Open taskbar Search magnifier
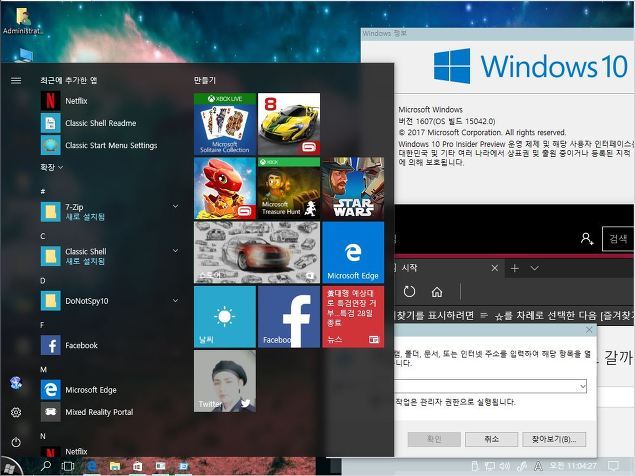This screenshot has height=476, width=635. tap(46, 466)
